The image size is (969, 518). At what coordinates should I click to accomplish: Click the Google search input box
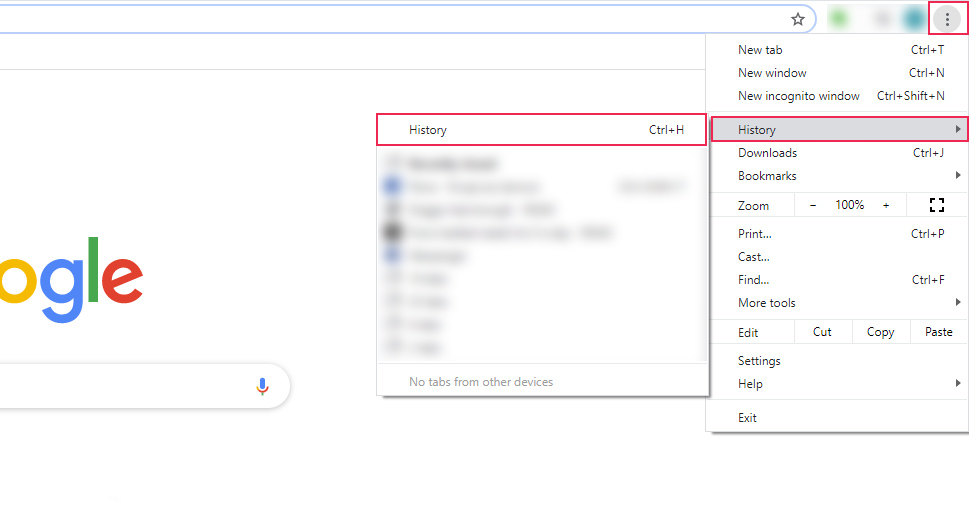point(120,386)
